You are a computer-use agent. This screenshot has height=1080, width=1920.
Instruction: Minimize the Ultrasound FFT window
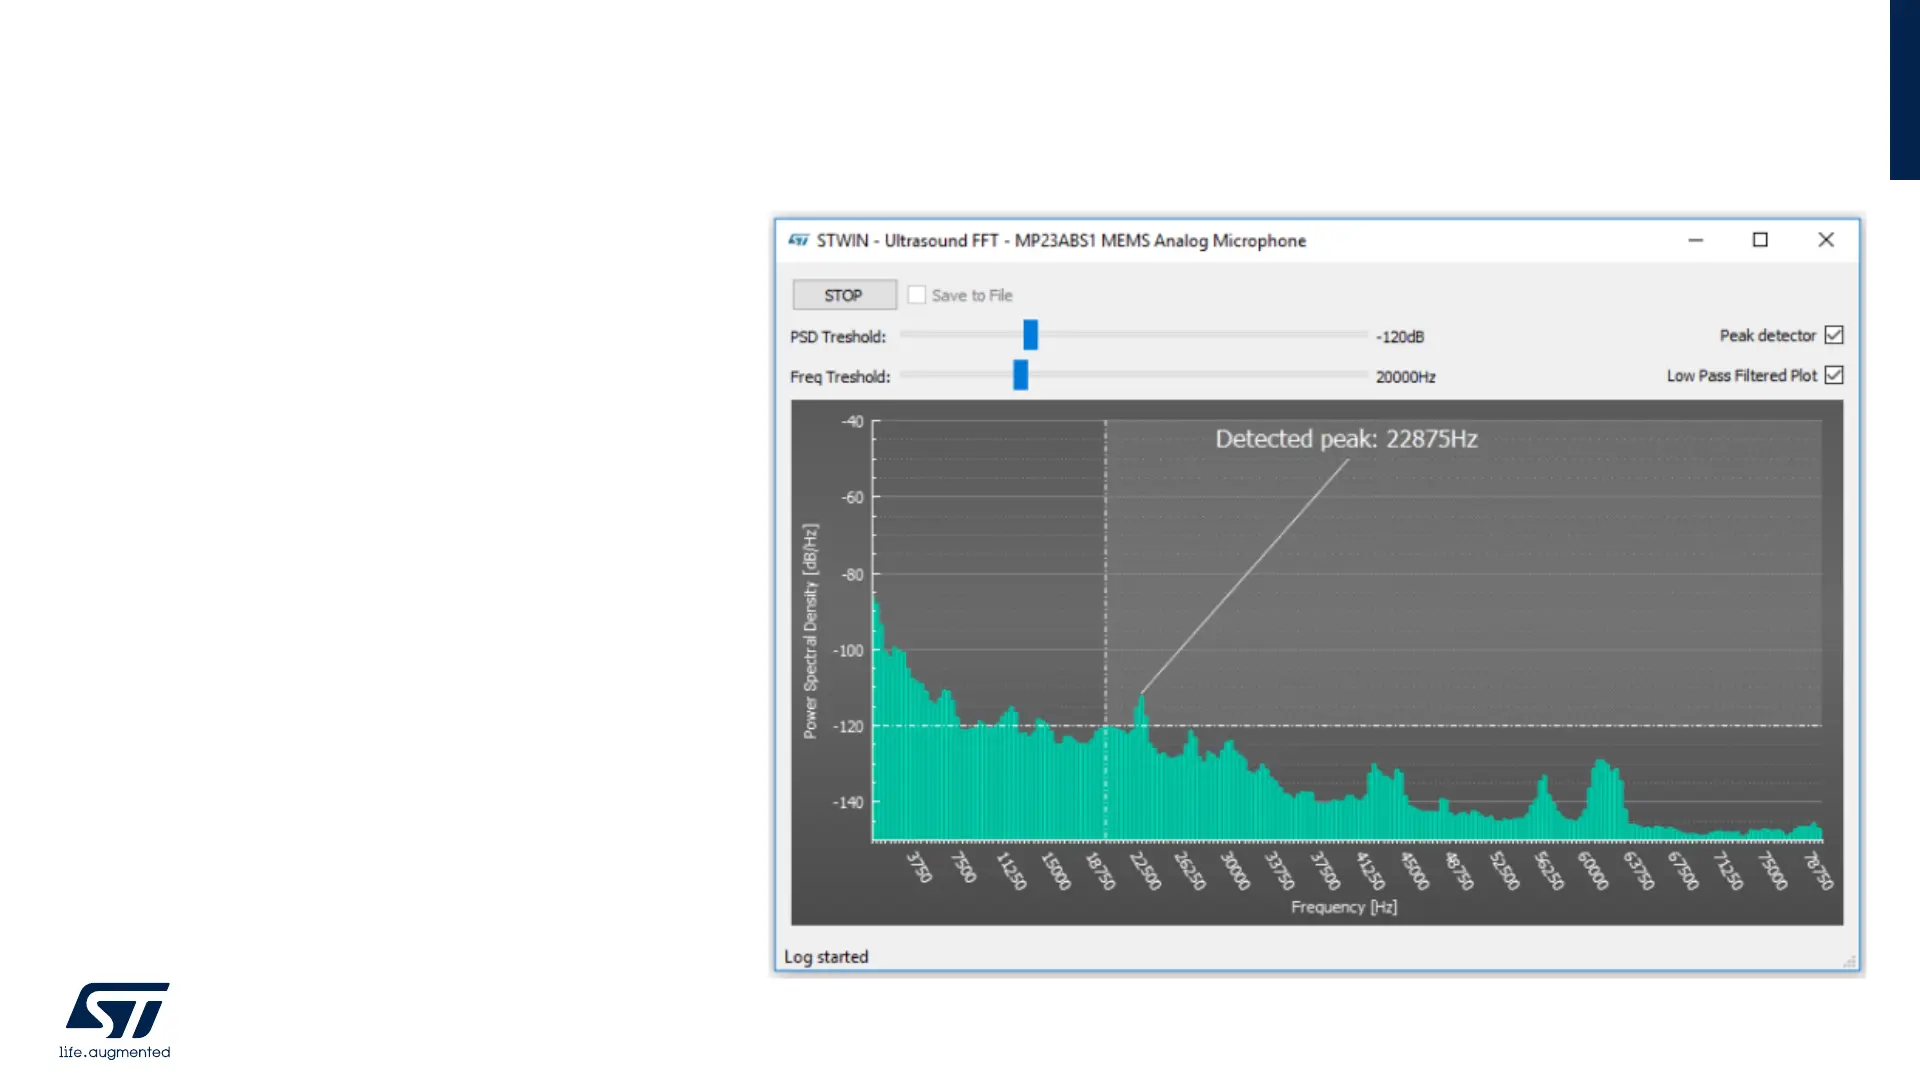[x=1695, y=240]
